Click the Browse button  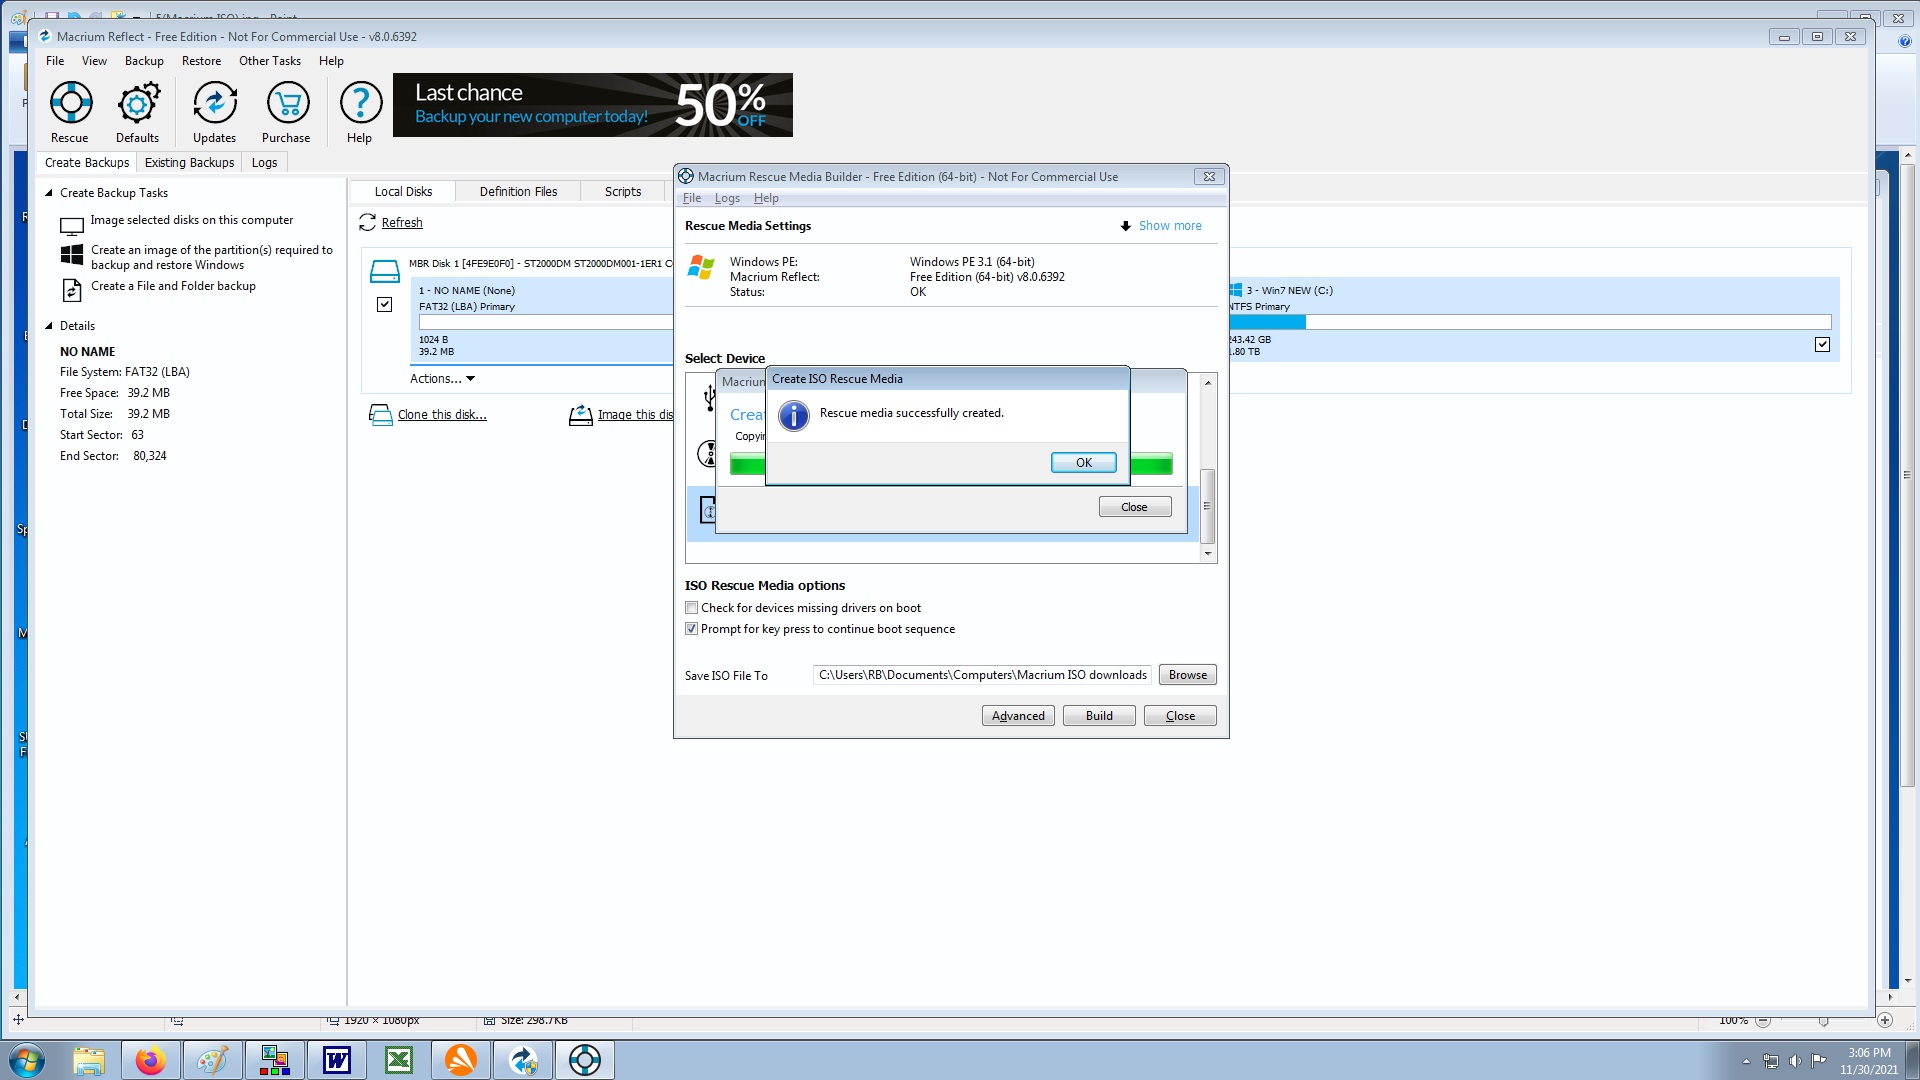click(1187, 675)
